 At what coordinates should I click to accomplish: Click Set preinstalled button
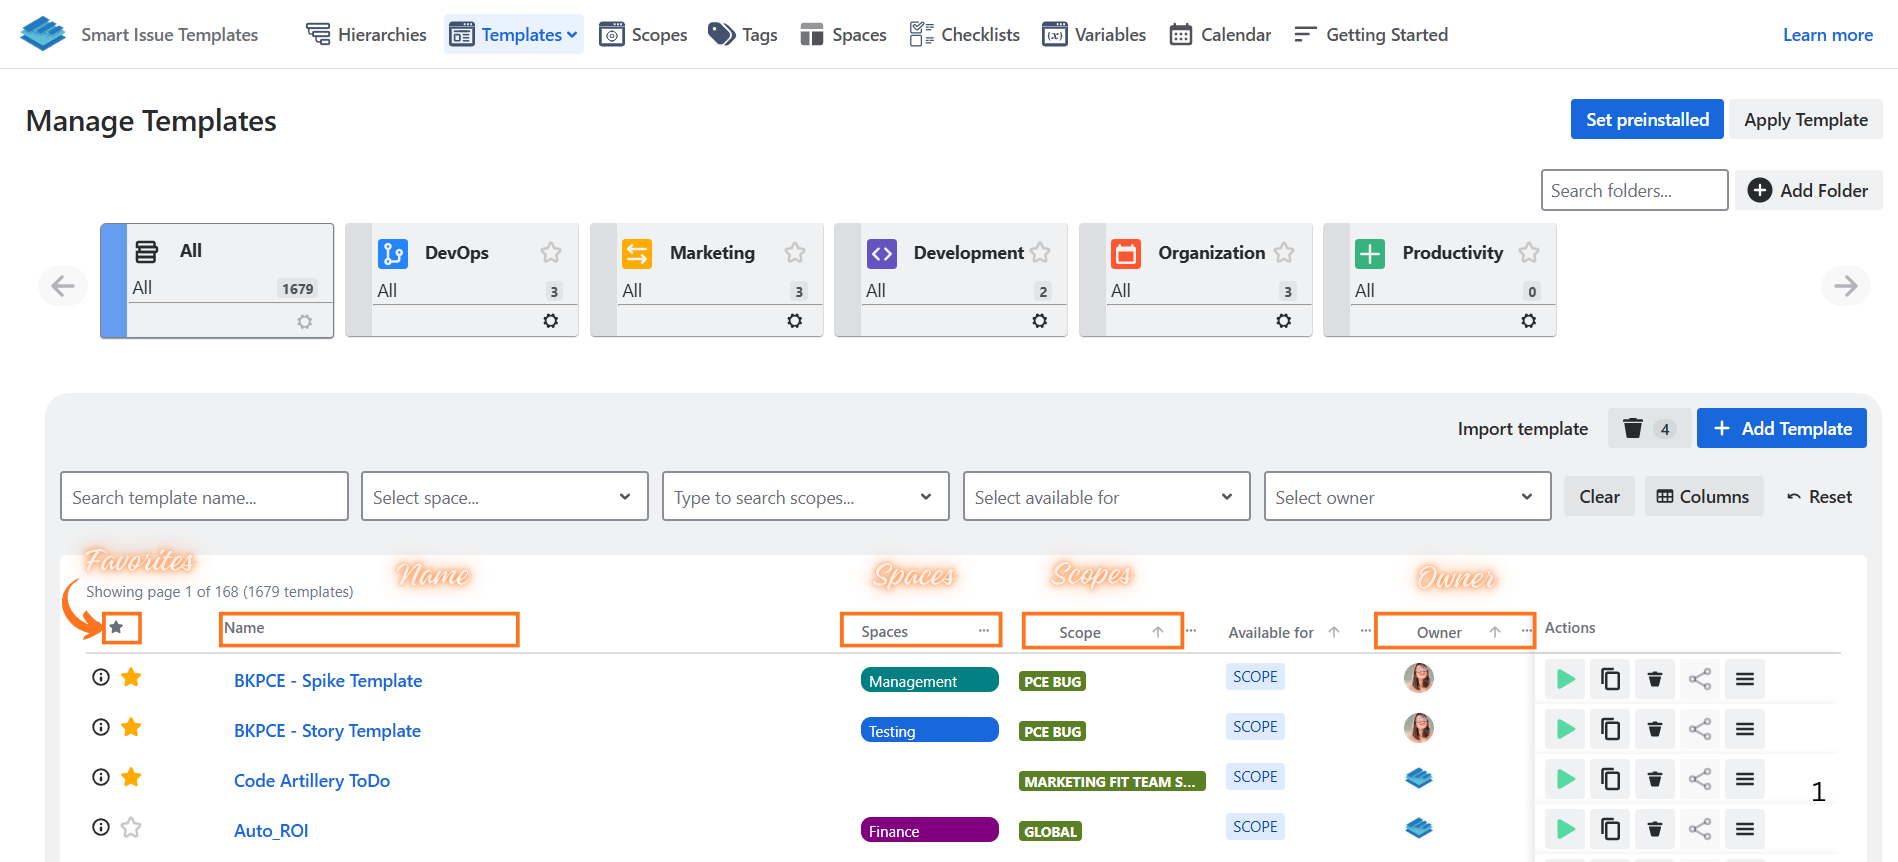pyautogui.click(x=1647, y=119)
